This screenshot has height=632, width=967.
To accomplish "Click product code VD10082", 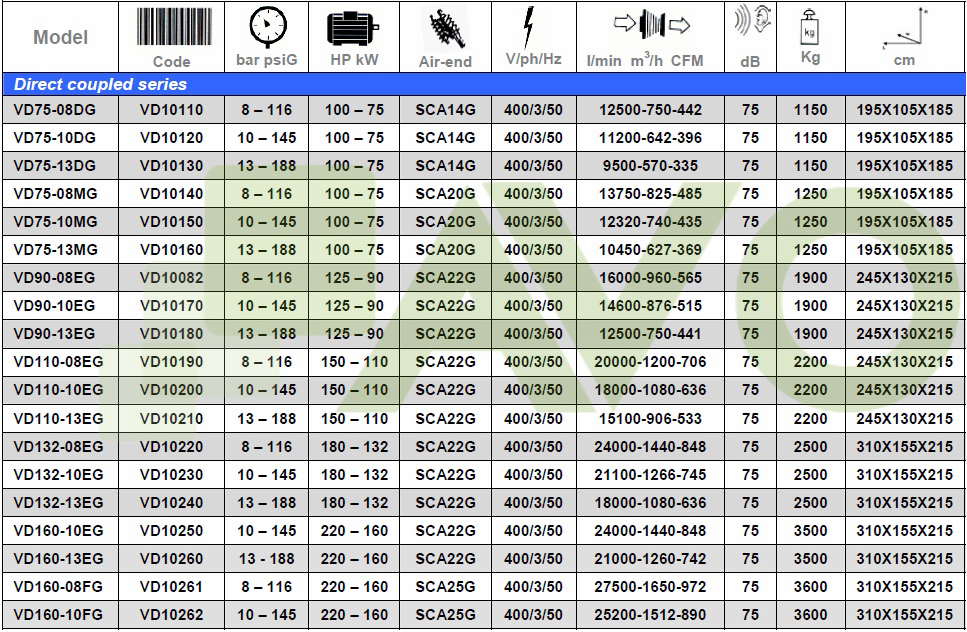I will tap(171, 278).
